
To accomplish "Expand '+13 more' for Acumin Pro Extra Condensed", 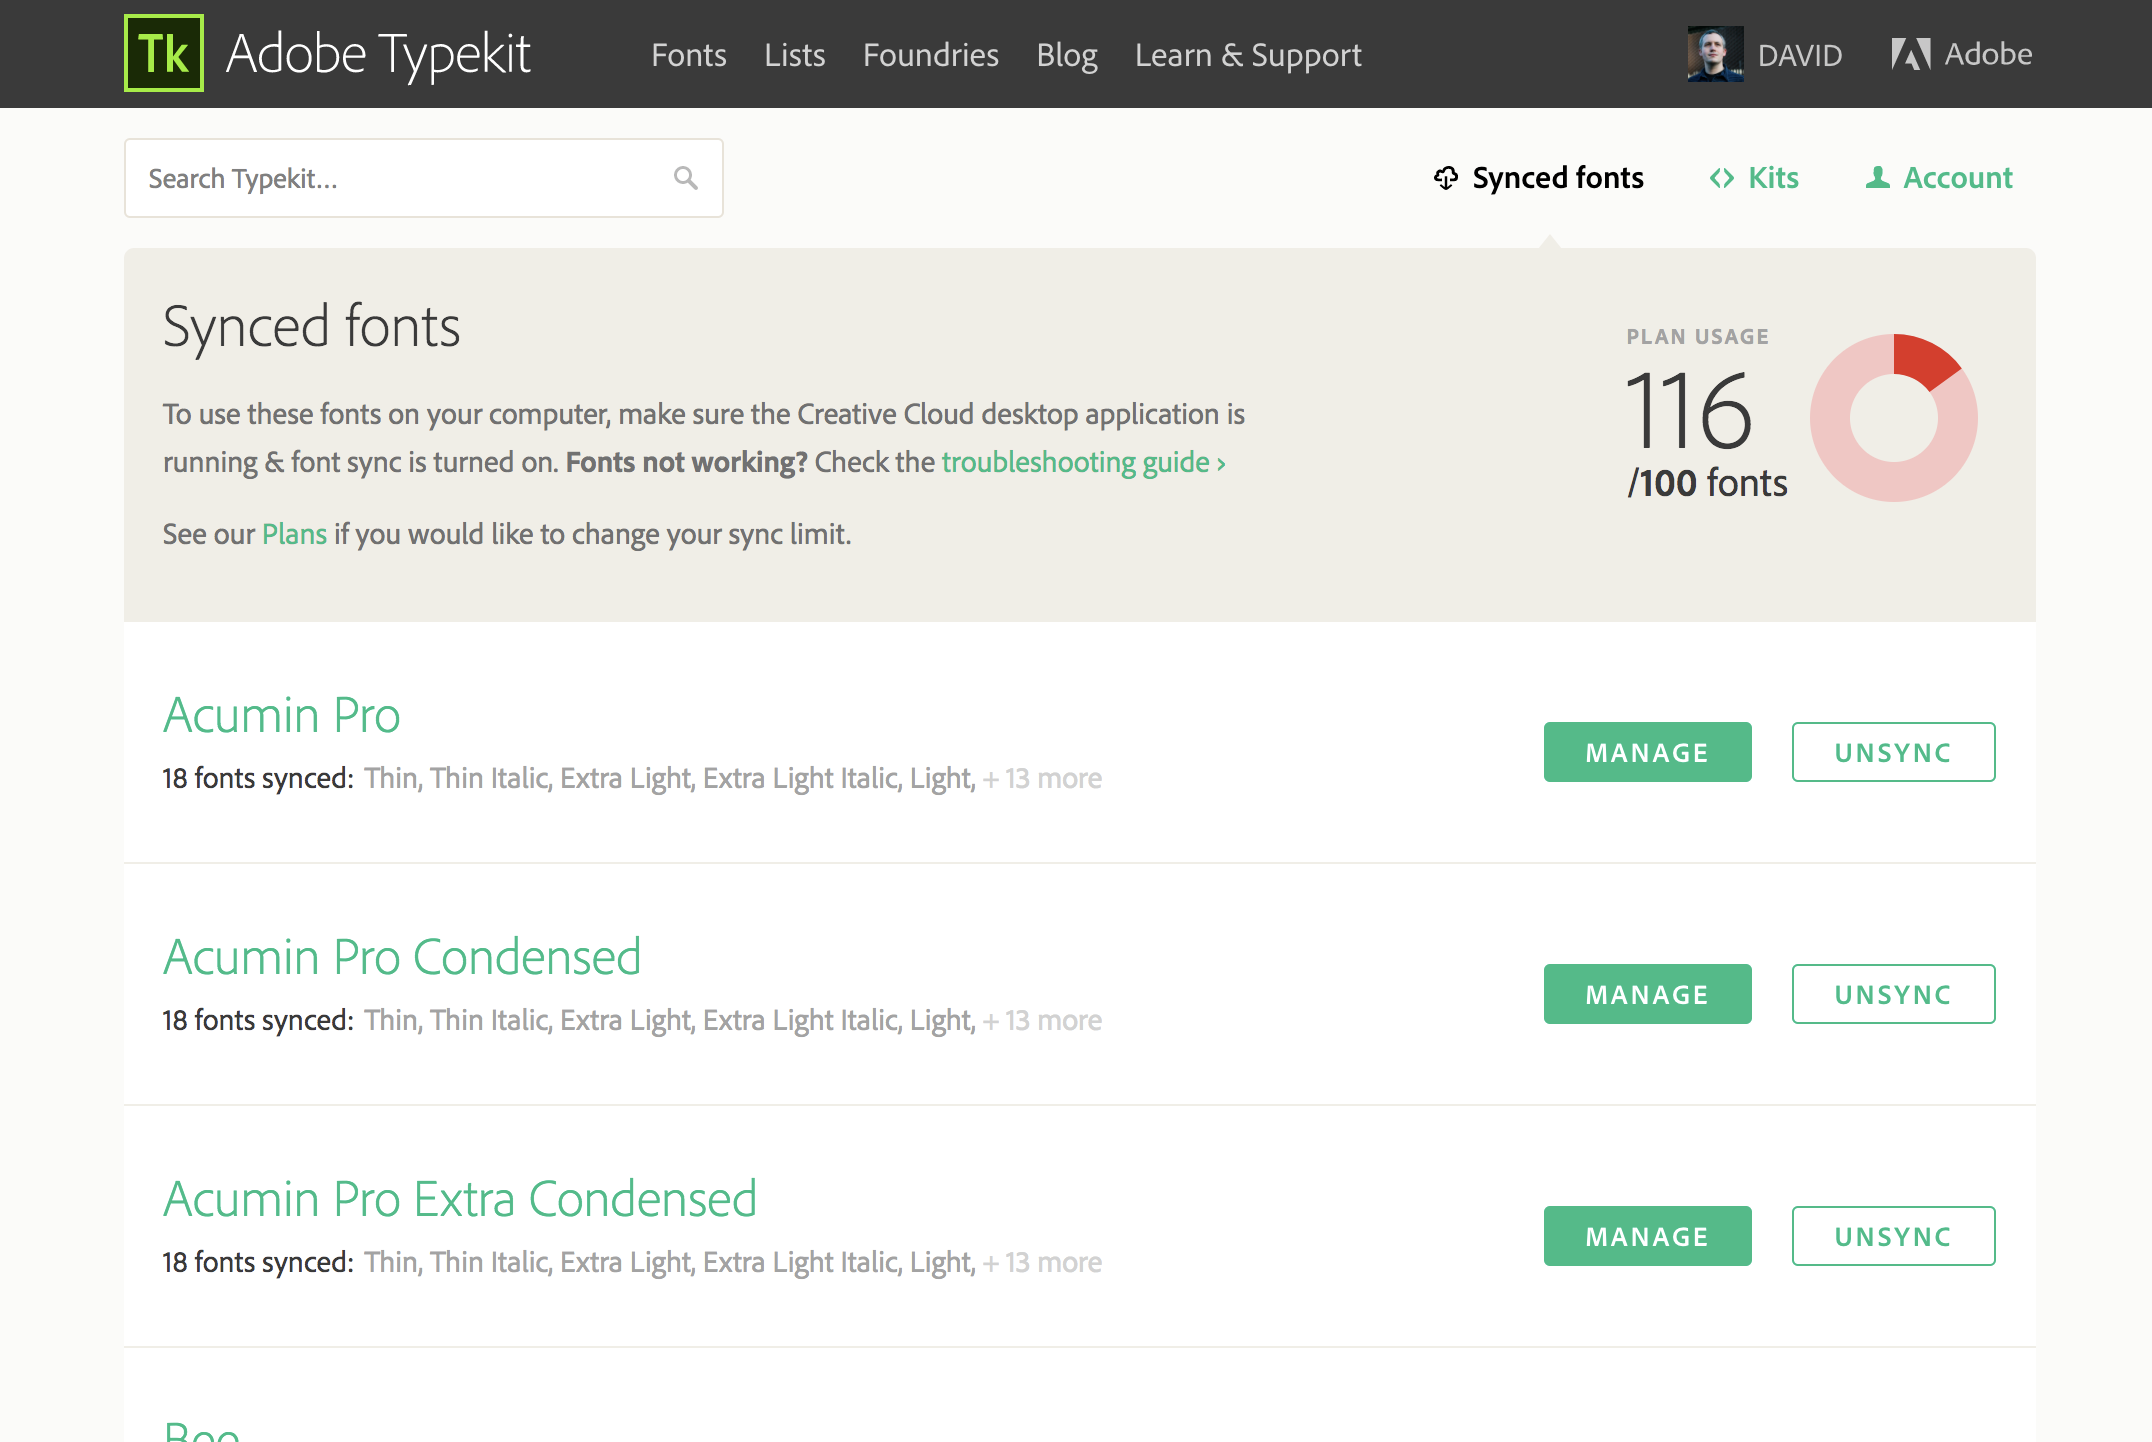I will pyautogui.click(x=1042, y=1262).
